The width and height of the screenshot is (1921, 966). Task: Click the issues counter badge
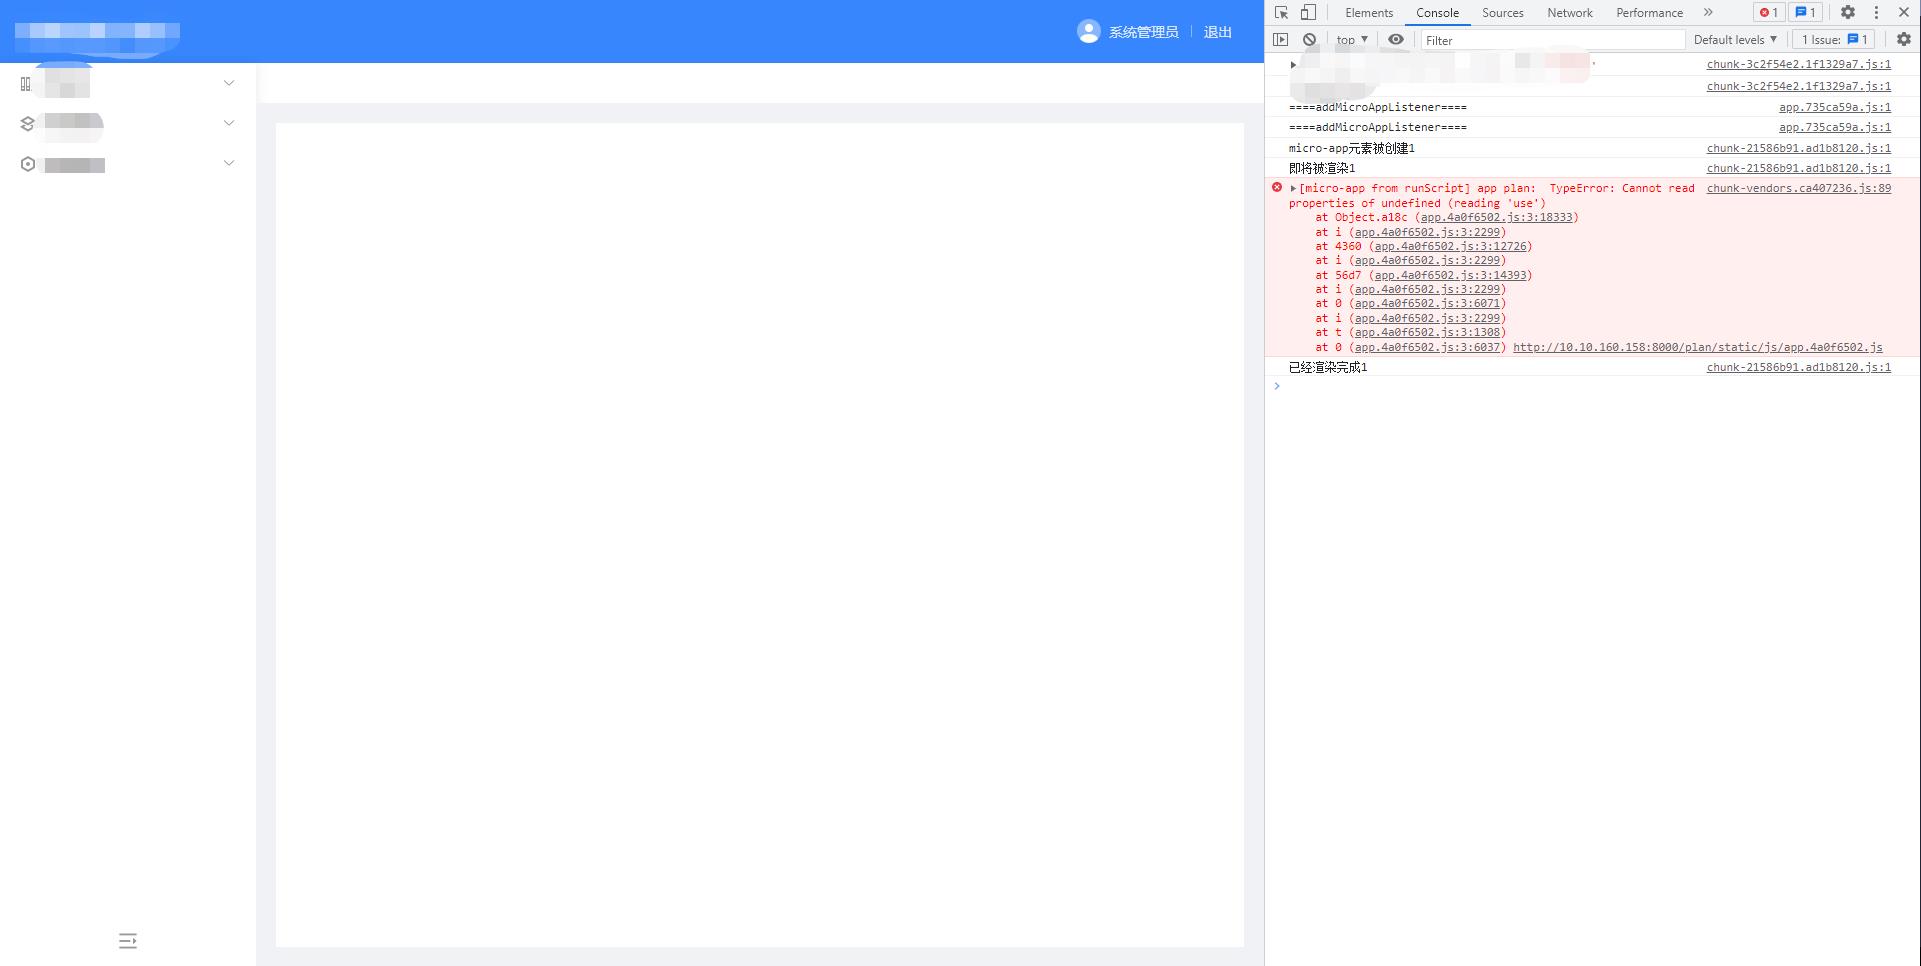(1803, 12)
